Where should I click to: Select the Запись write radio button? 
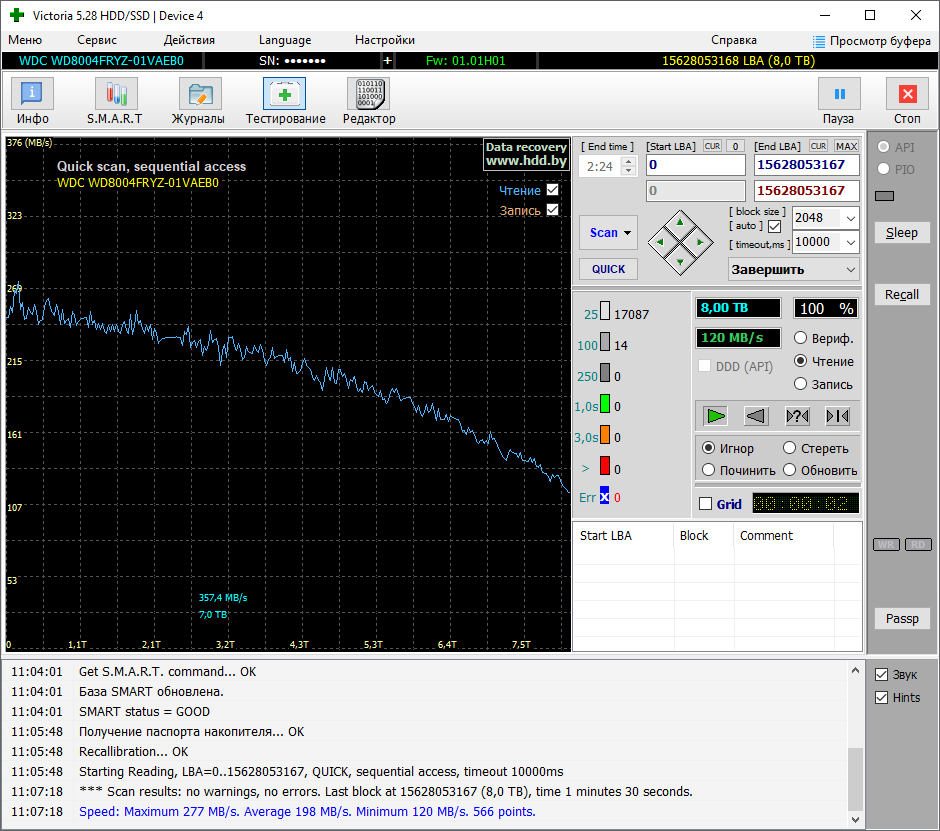(801, 384)
